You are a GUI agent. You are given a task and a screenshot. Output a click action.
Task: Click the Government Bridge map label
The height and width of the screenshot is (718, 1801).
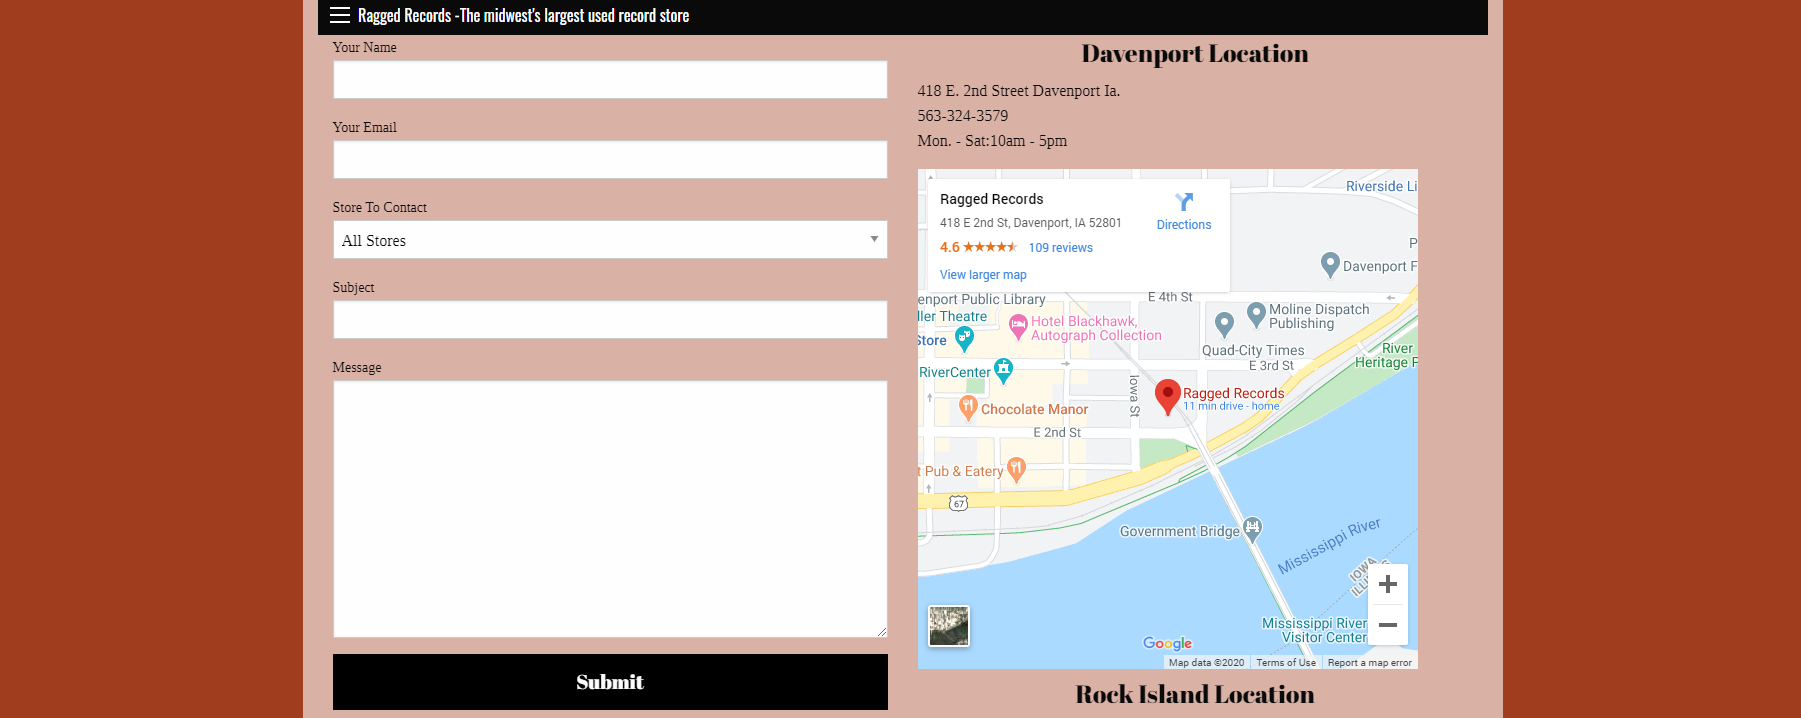[x=1179, y=531]
